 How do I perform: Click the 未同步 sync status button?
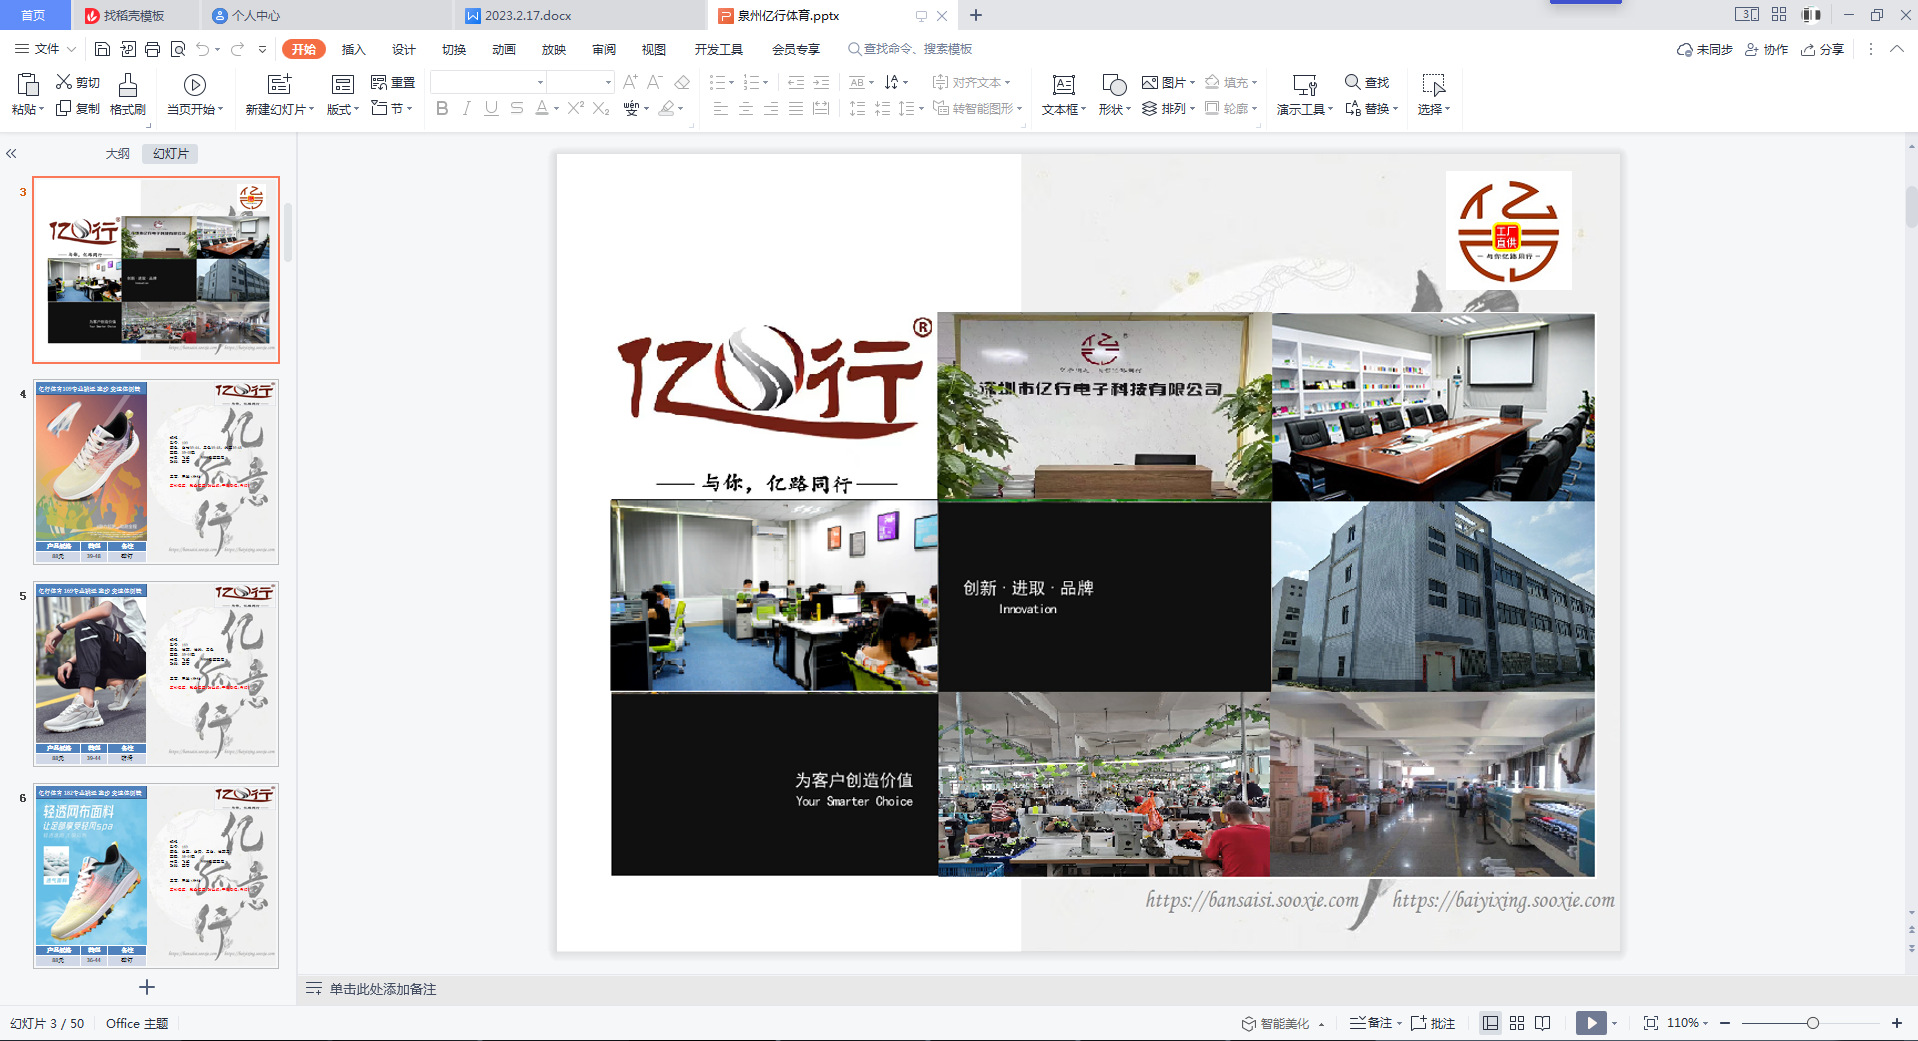click(x=1705, y=49)
